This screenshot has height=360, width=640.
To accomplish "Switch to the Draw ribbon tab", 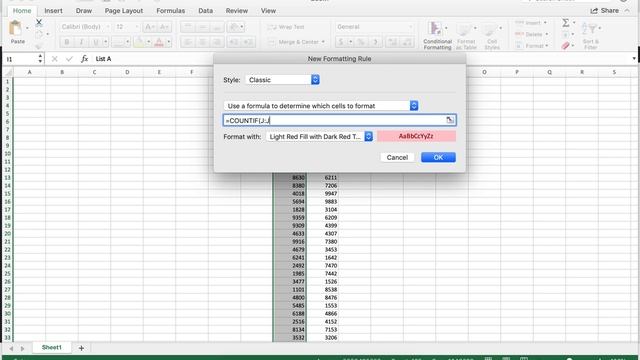I will point(84,11).
